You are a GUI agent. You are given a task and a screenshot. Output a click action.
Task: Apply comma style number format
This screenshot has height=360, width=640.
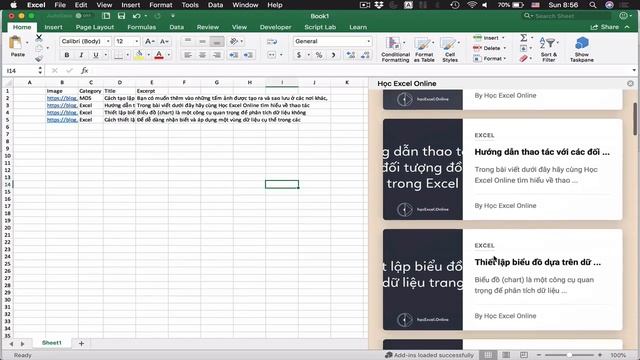click(333, 55)
